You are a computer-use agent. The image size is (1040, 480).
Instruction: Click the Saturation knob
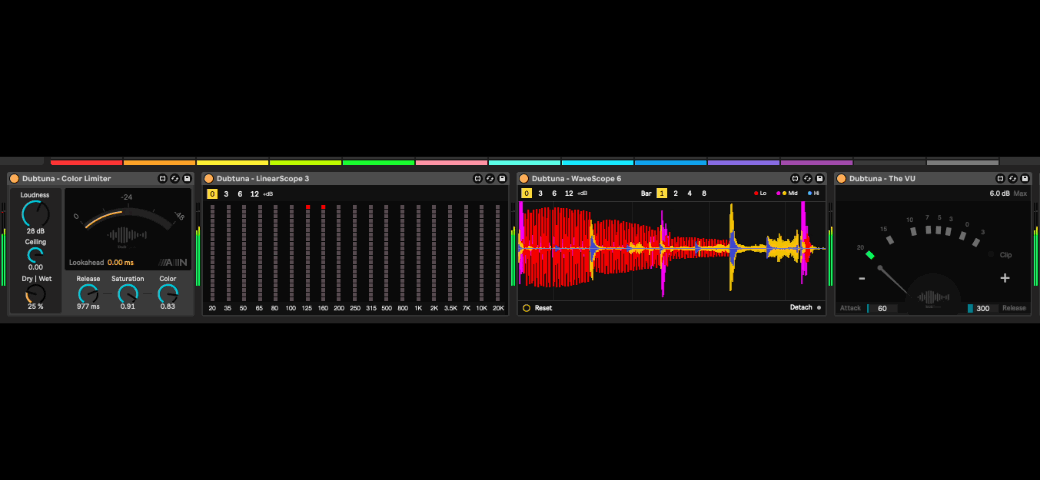point(127,294)
